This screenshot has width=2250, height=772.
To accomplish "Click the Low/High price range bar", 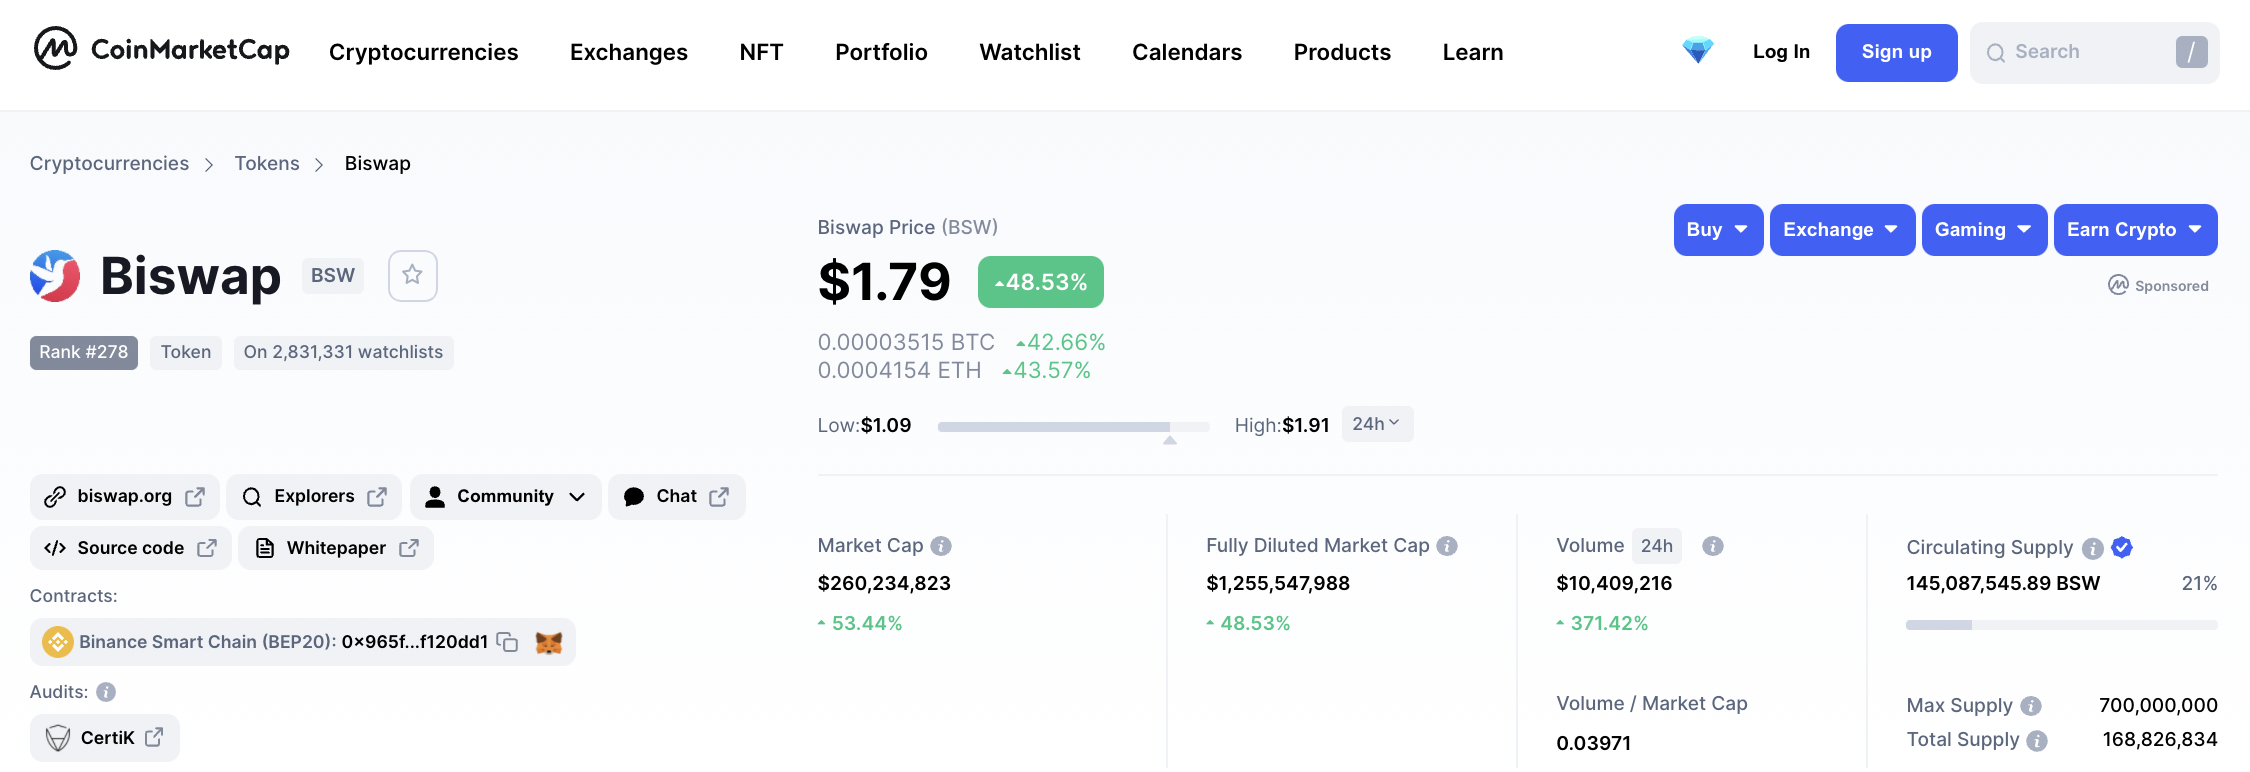I will tap(1073, 427).
